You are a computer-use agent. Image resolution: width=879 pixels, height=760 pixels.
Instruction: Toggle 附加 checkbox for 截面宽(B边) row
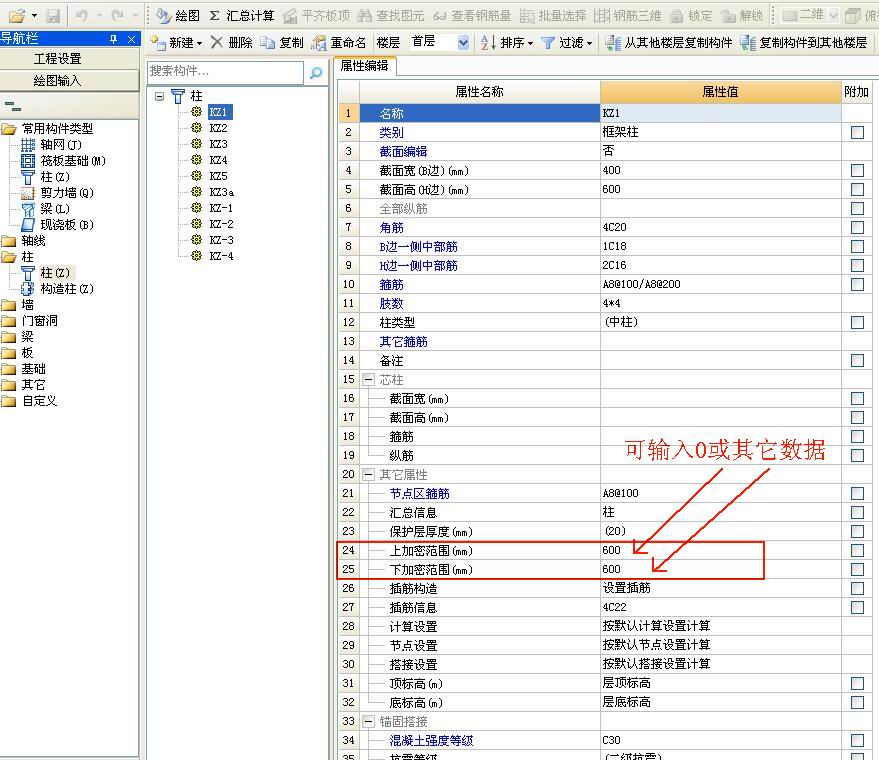857,170
